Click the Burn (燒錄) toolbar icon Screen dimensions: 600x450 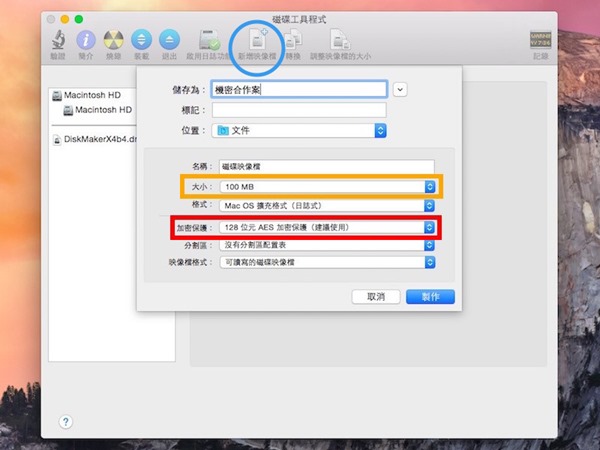[114, 40]
